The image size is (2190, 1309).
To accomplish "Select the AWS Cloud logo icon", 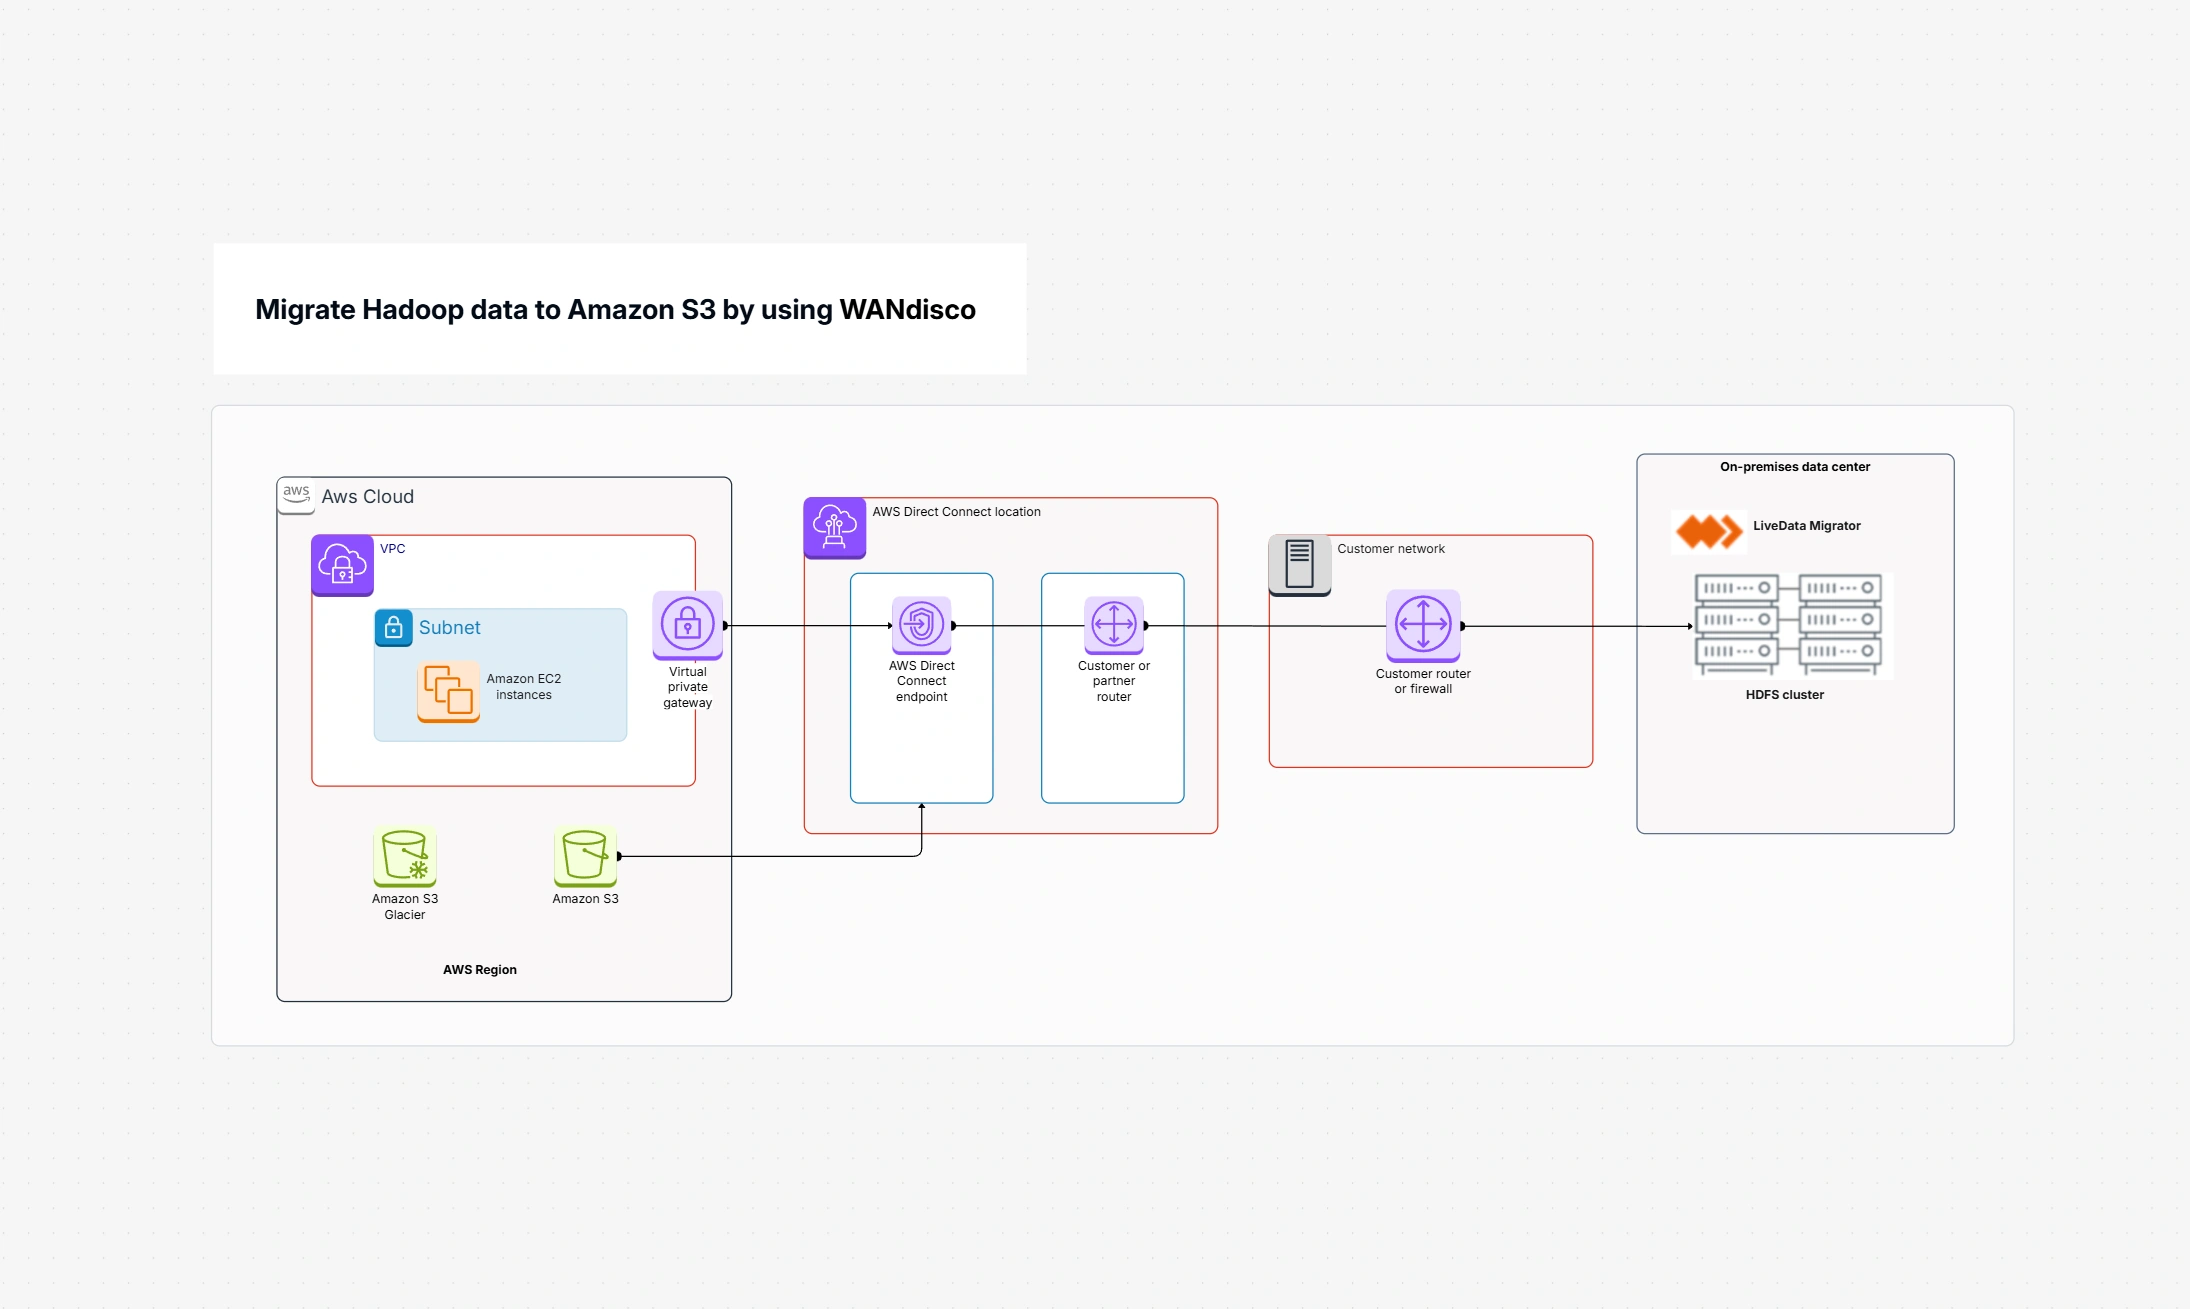I will click(x=296, y=496).
